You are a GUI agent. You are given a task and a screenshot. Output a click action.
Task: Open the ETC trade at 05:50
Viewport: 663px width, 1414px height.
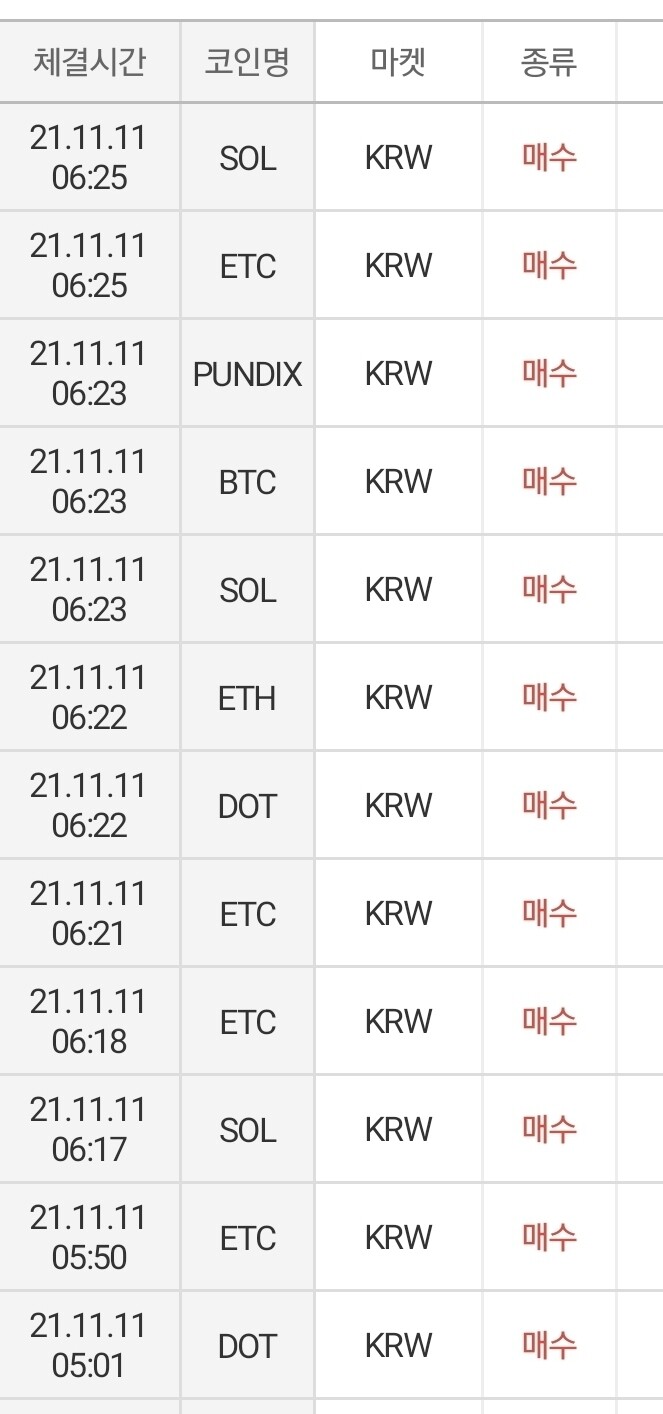(x=246, y=1237)
